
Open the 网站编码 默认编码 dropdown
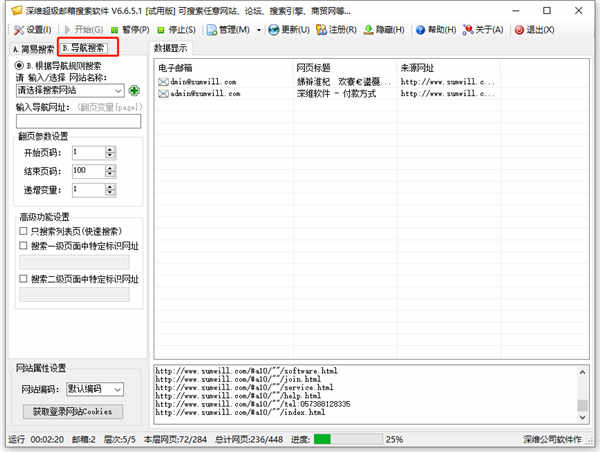pos(95,389)
